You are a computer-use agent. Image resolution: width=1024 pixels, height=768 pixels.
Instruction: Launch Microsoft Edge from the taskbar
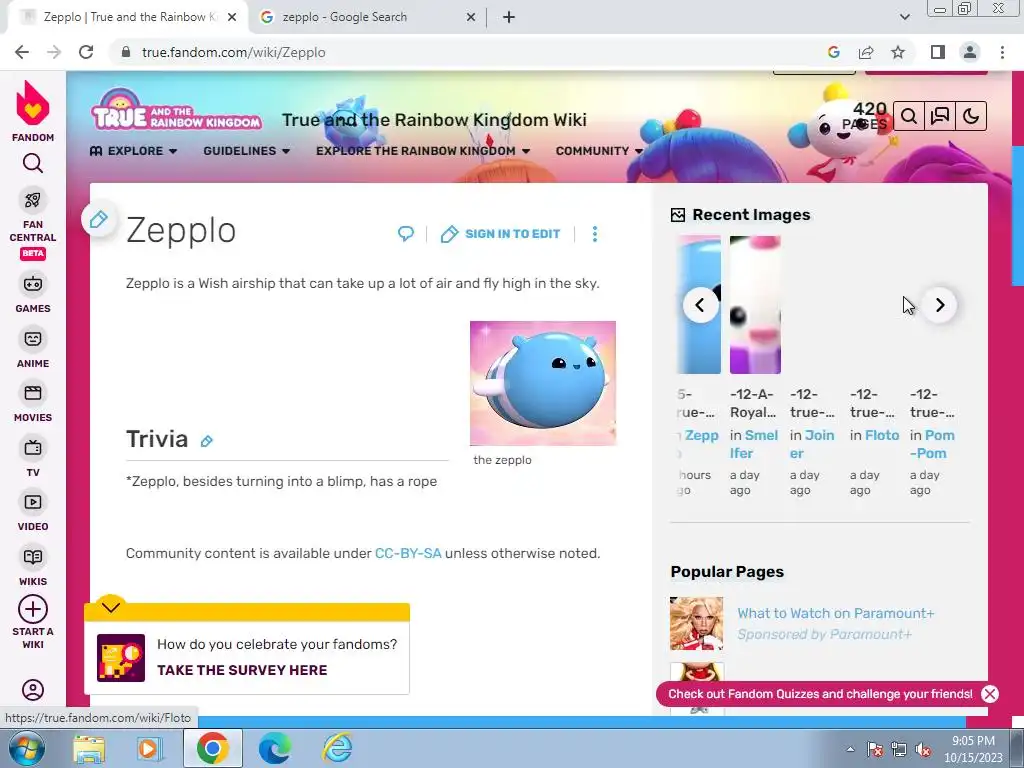click(x=275, y=748)
